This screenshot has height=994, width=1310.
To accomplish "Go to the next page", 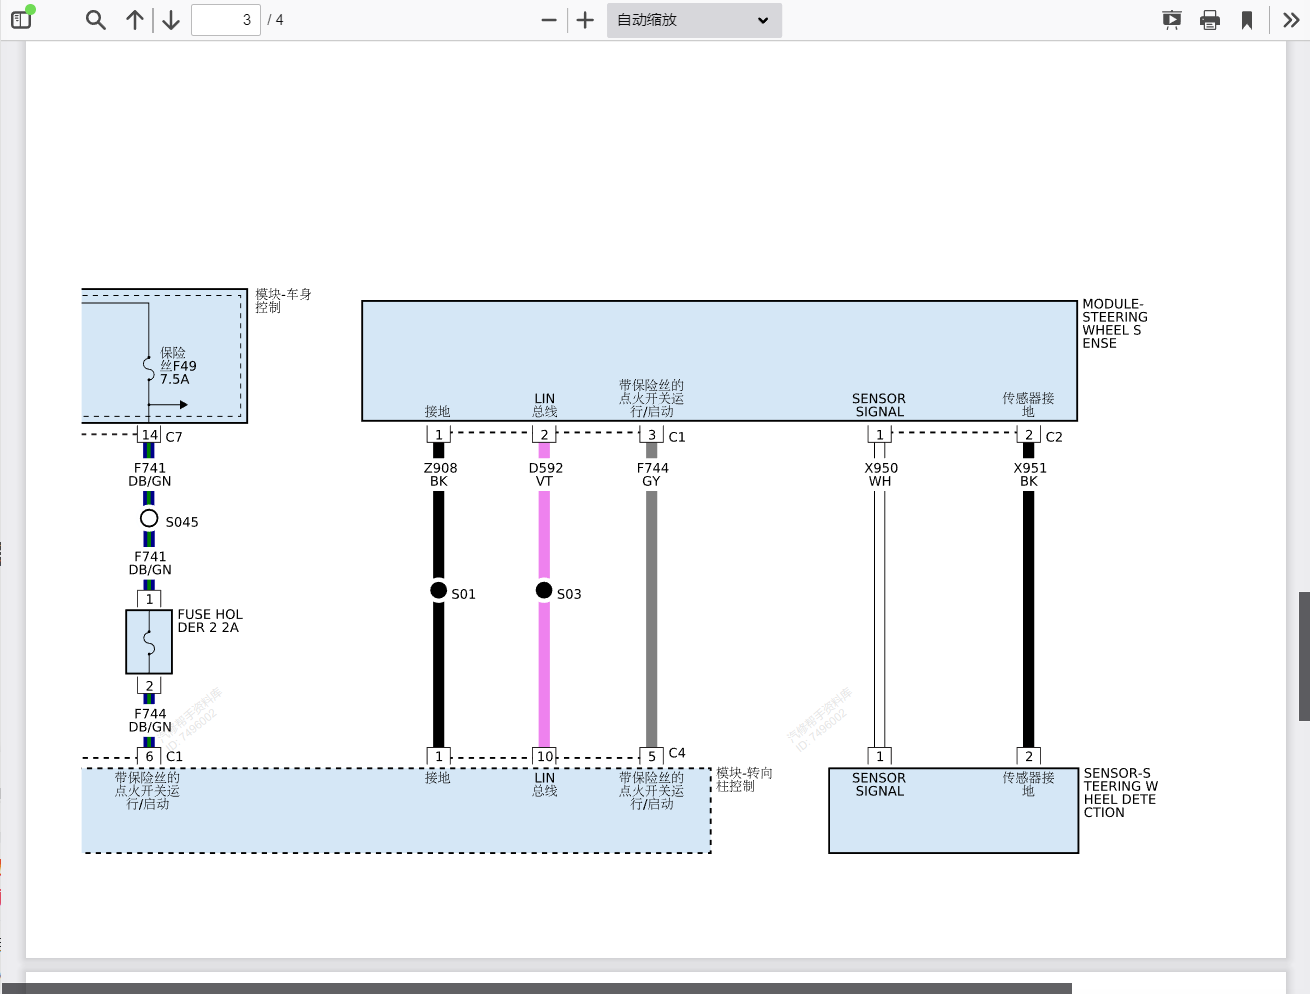I will click(x=171, y=20).
